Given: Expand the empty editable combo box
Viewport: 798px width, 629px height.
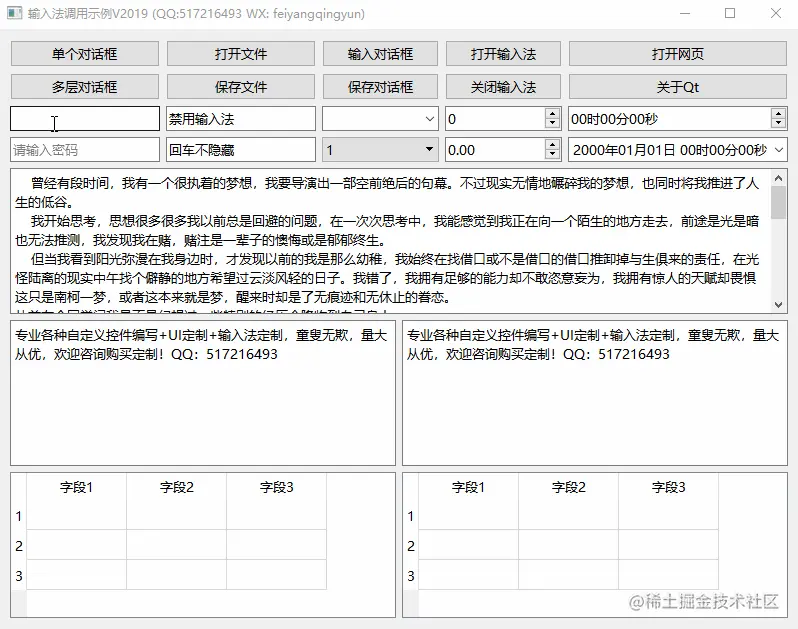Looking at the screenshot, I should pos(430,119).
